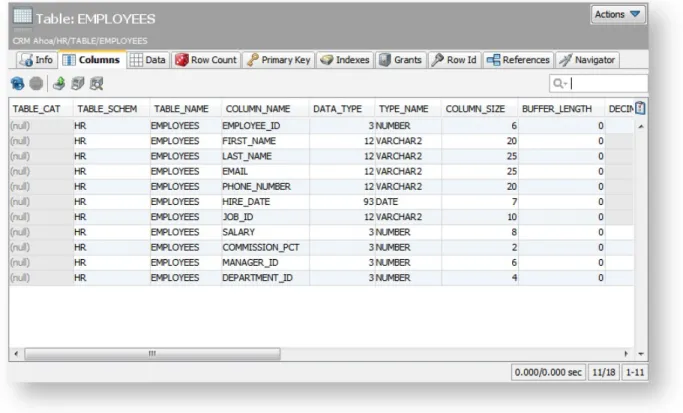Focus the quick filter search field
This screenshot has width=683, height=413.
tap(598, 83)
